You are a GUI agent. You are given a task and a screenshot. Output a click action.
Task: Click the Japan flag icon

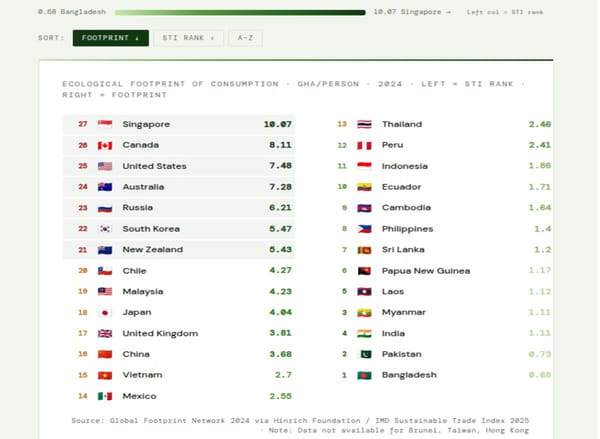tap(105, 312)
